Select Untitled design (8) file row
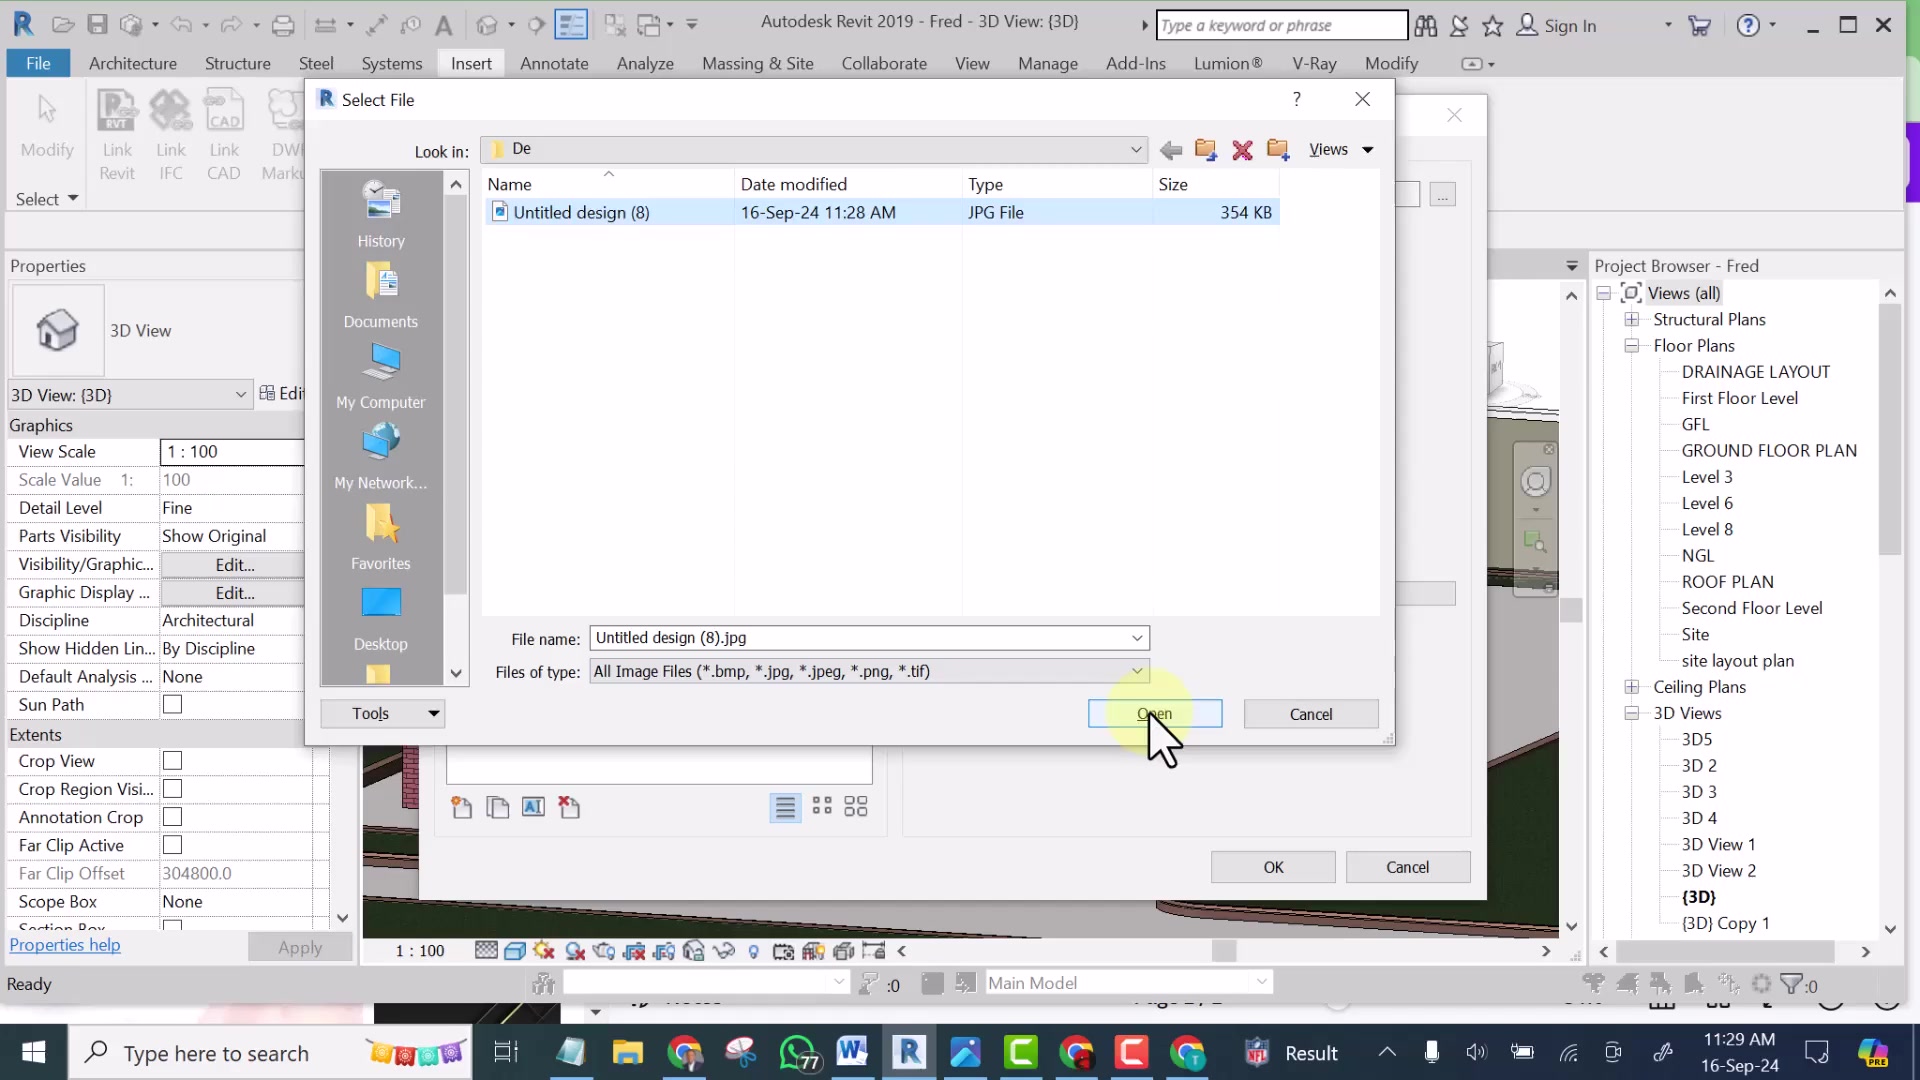The width and height of the screenshot is (1920, 1080). [882, 212]
